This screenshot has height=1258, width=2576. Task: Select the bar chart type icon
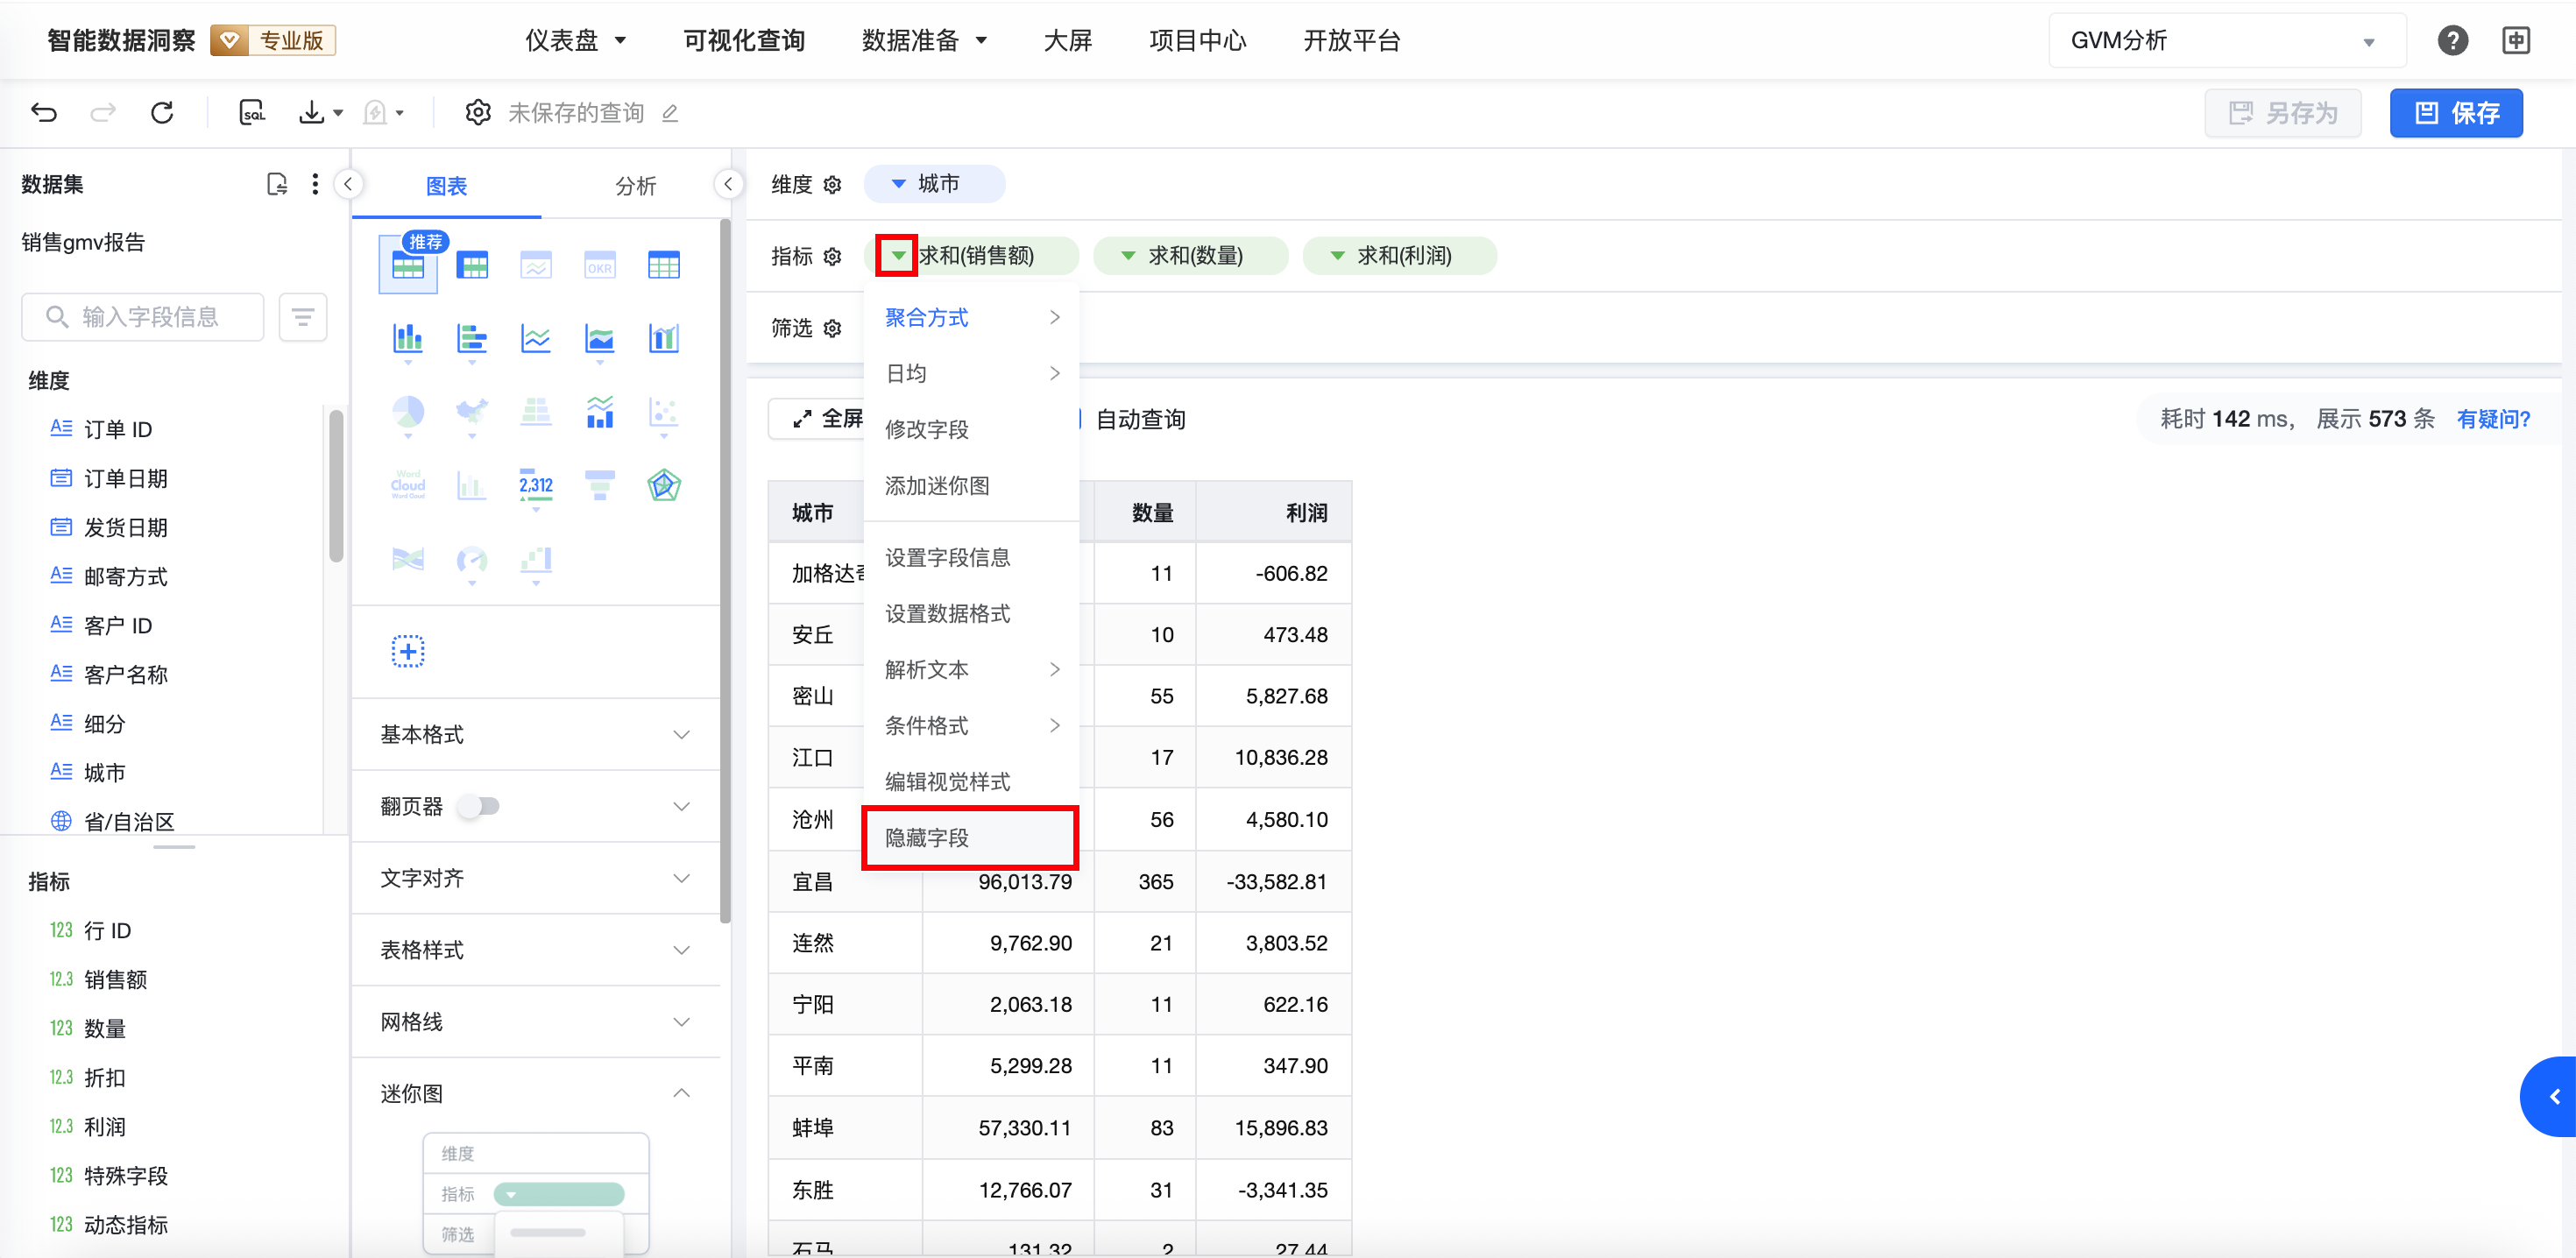[x=407, y=339]
